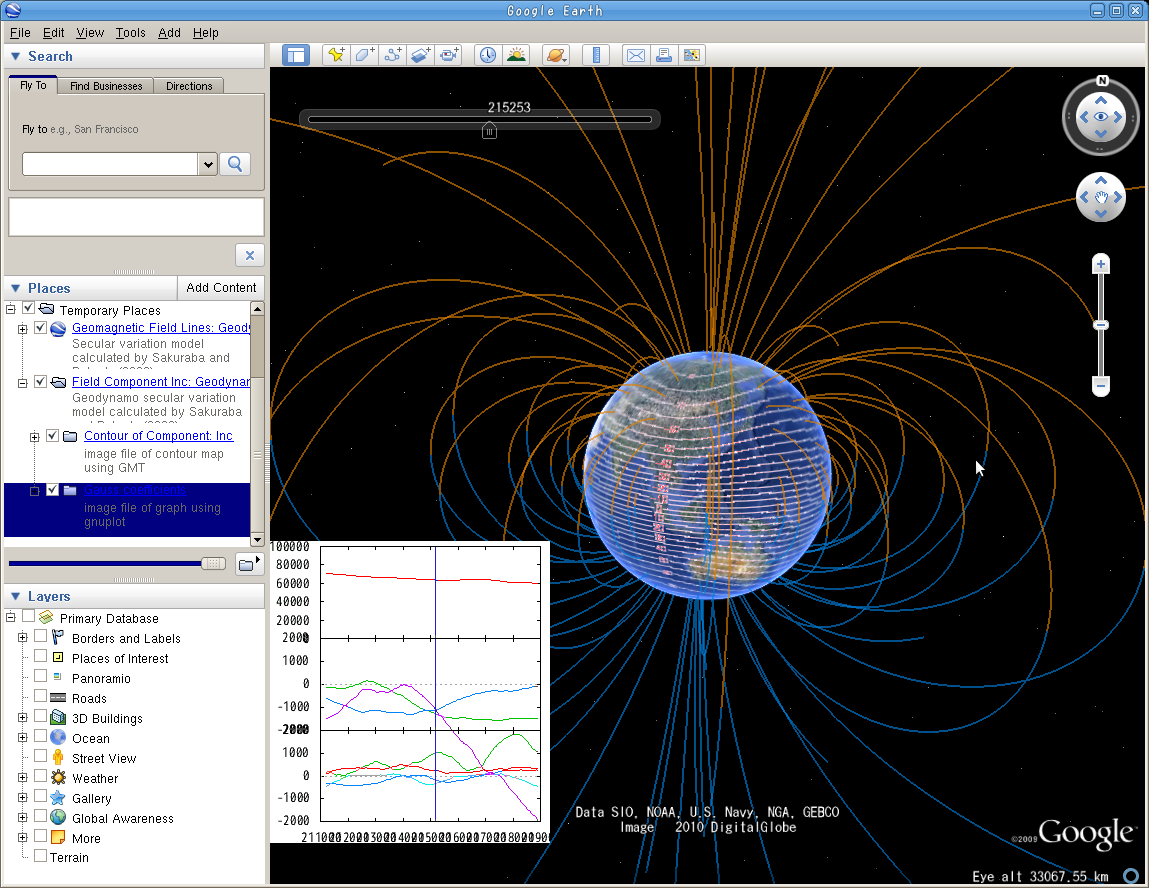
Task: Expand the Weather layer tree
Action: (22, 778)
